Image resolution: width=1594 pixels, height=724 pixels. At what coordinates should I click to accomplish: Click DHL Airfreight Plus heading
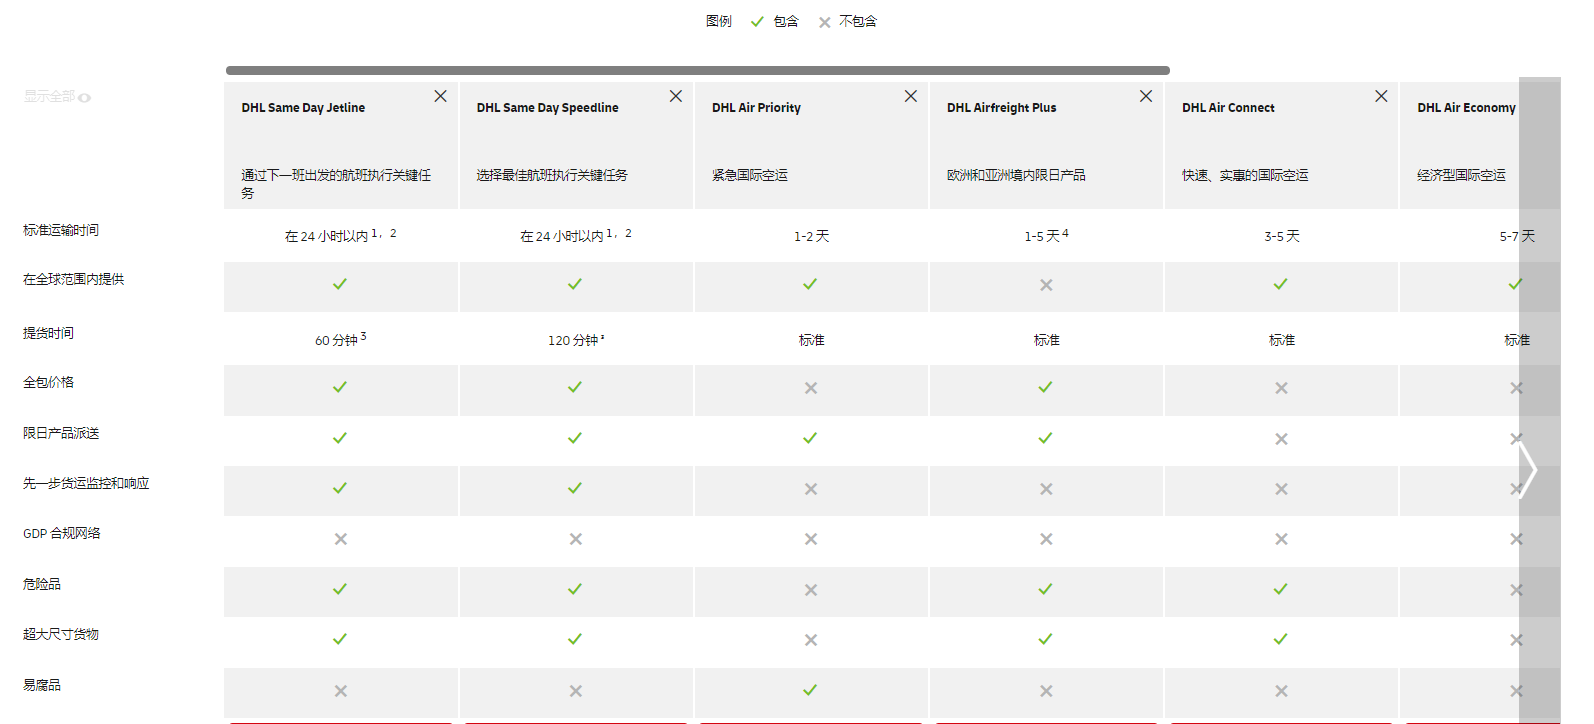[x=1001, y=108]
